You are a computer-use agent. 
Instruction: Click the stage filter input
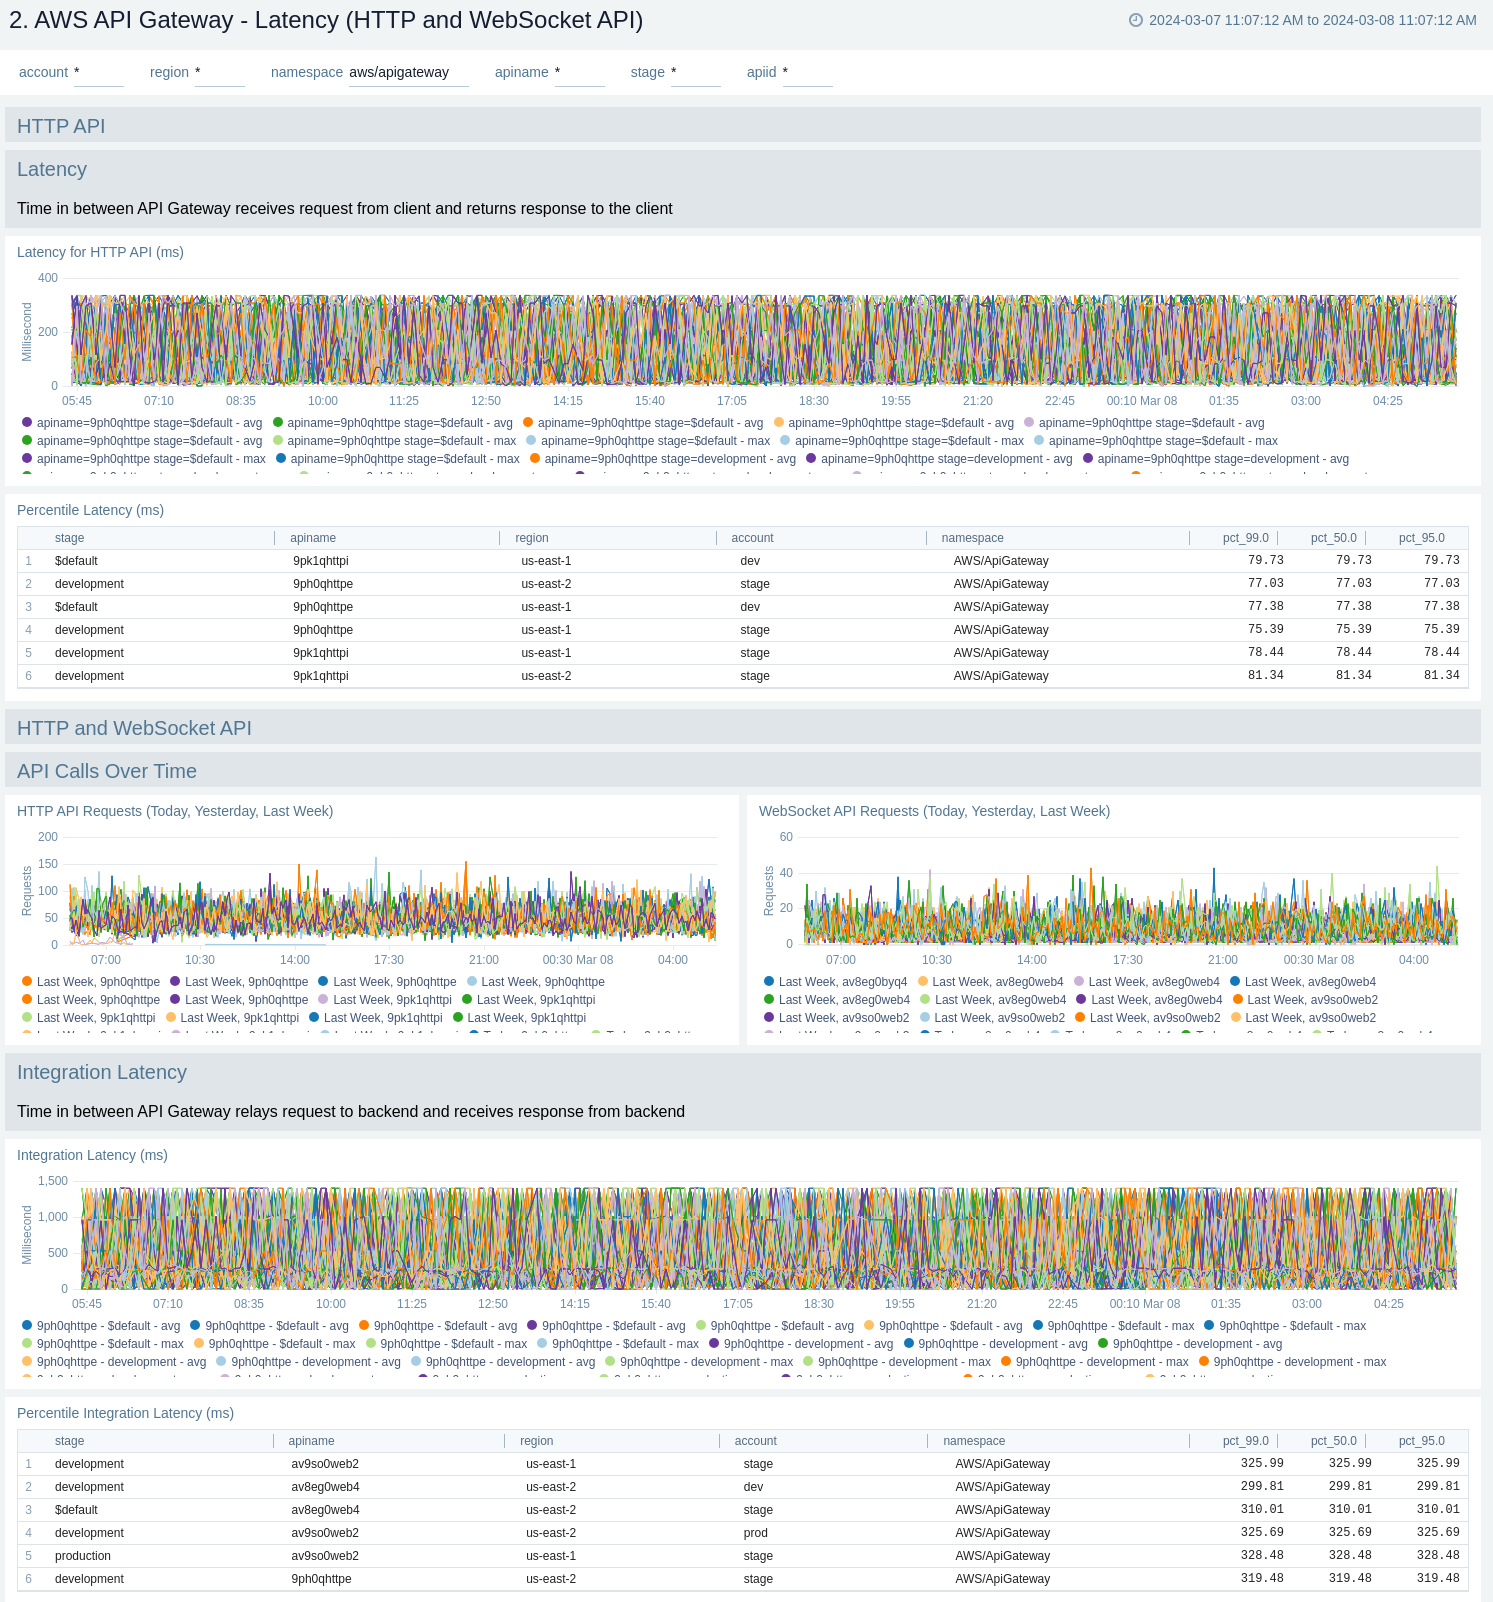696,73
